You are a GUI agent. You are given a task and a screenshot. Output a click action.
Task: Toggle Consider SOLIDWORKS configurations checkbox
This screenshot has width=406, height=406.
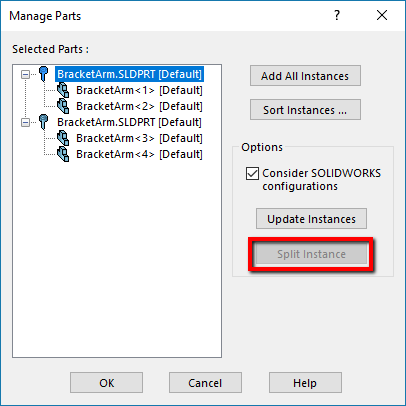click(252, 174)
